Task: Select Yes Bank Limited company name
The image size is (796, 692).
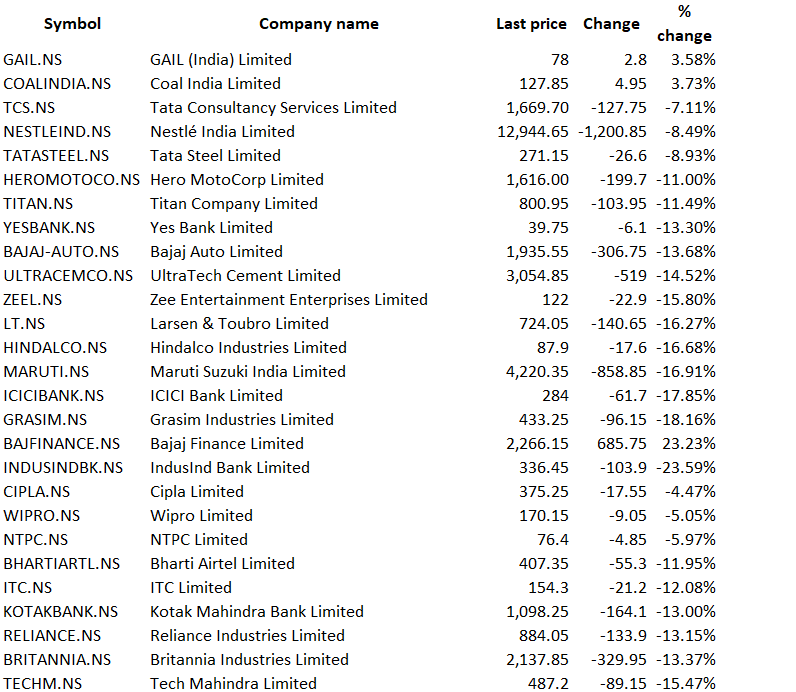Action: (x=211, y=228)
